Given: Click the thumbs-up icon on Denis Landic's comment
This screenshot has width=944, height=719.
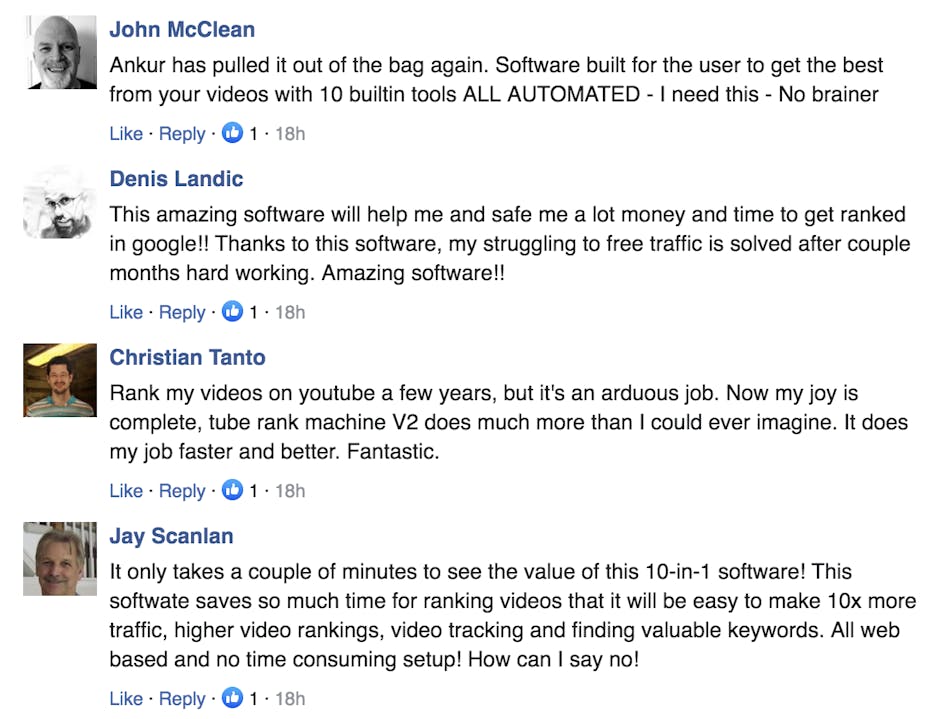Looking at the screenshot, I should click(233, 312).
